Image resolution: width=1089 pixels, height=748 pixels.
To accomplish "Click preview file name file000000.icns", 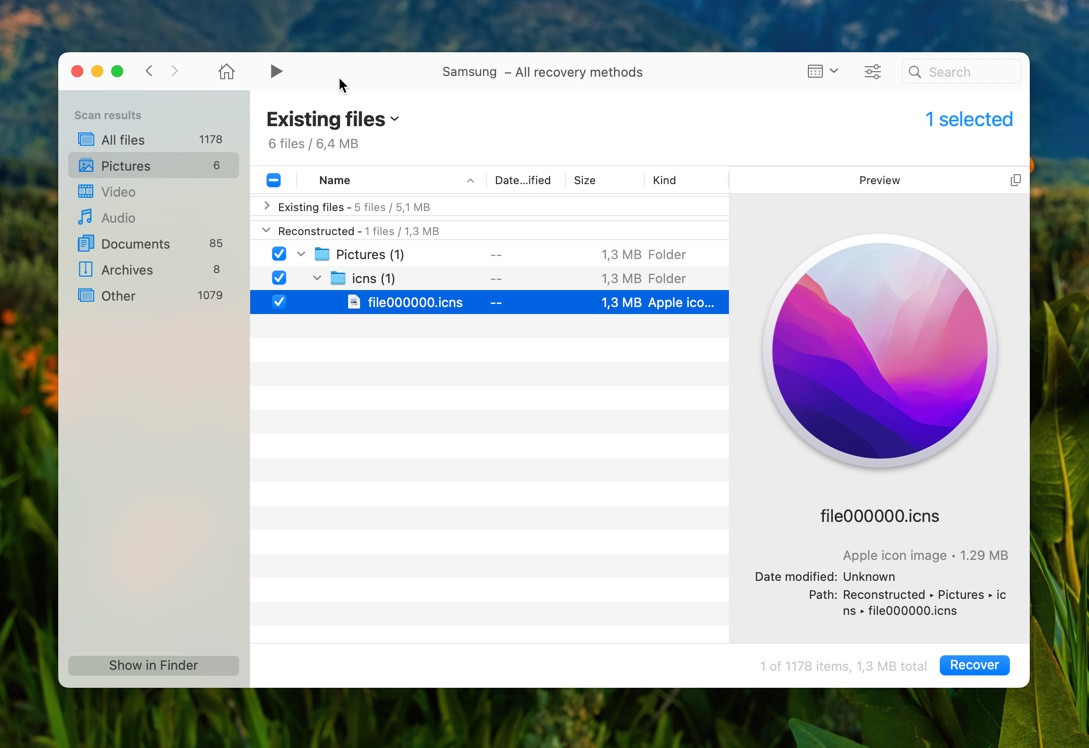I will [879, 516].
